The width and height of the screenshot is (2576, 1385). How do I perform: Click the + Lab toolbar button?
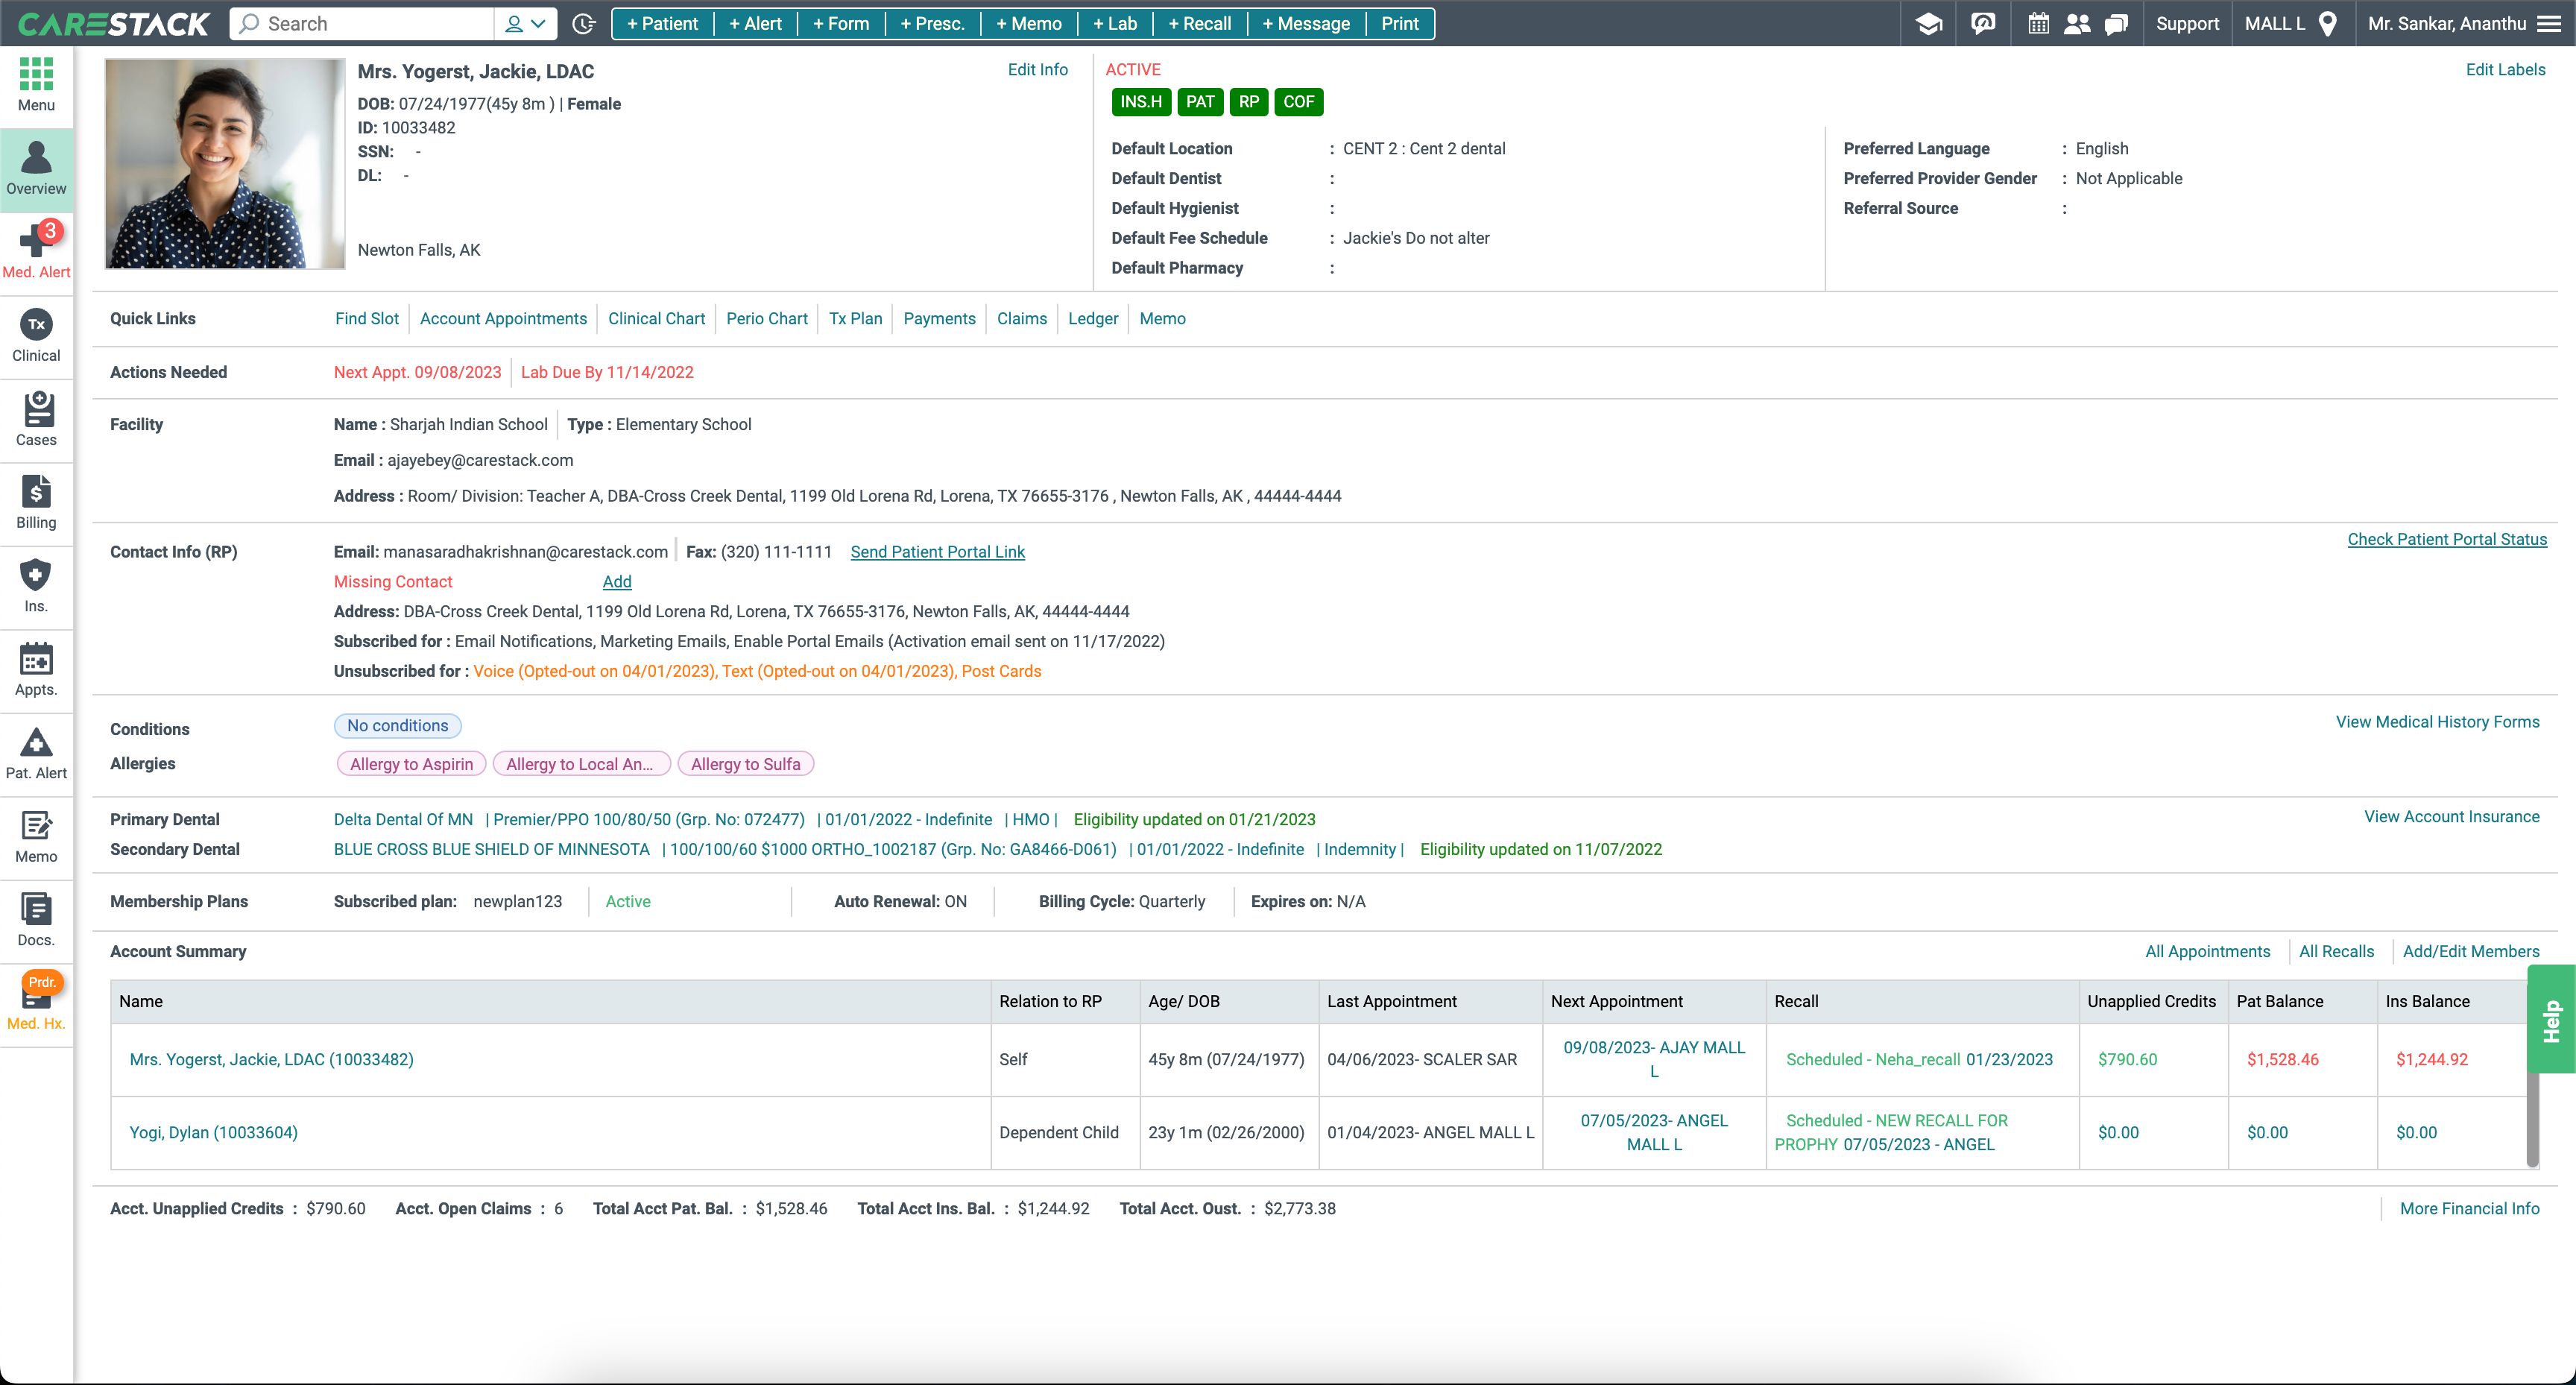pyautogui.click(x=1115, y=24)
